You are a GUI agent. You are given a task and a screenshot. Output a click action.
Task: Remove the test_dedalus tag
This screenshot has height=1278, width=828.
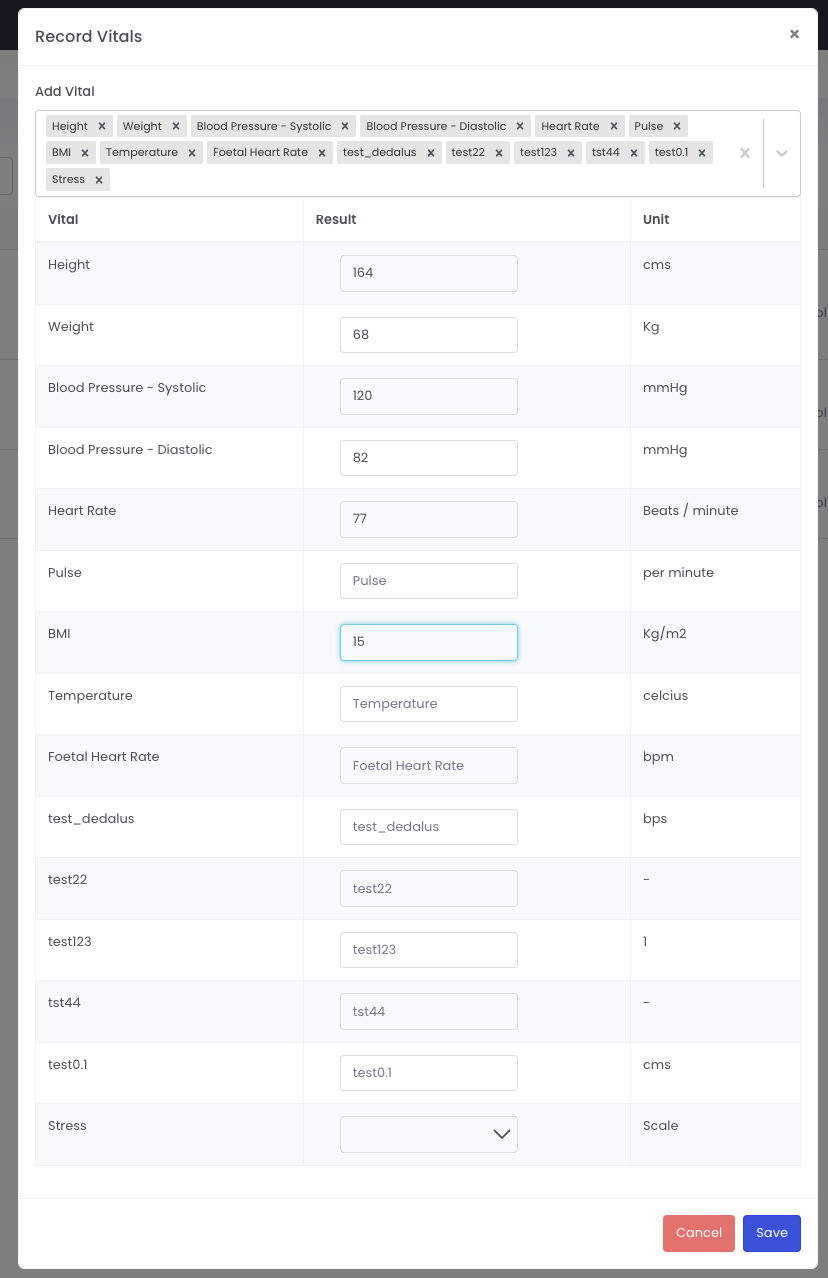pos(431,153)
